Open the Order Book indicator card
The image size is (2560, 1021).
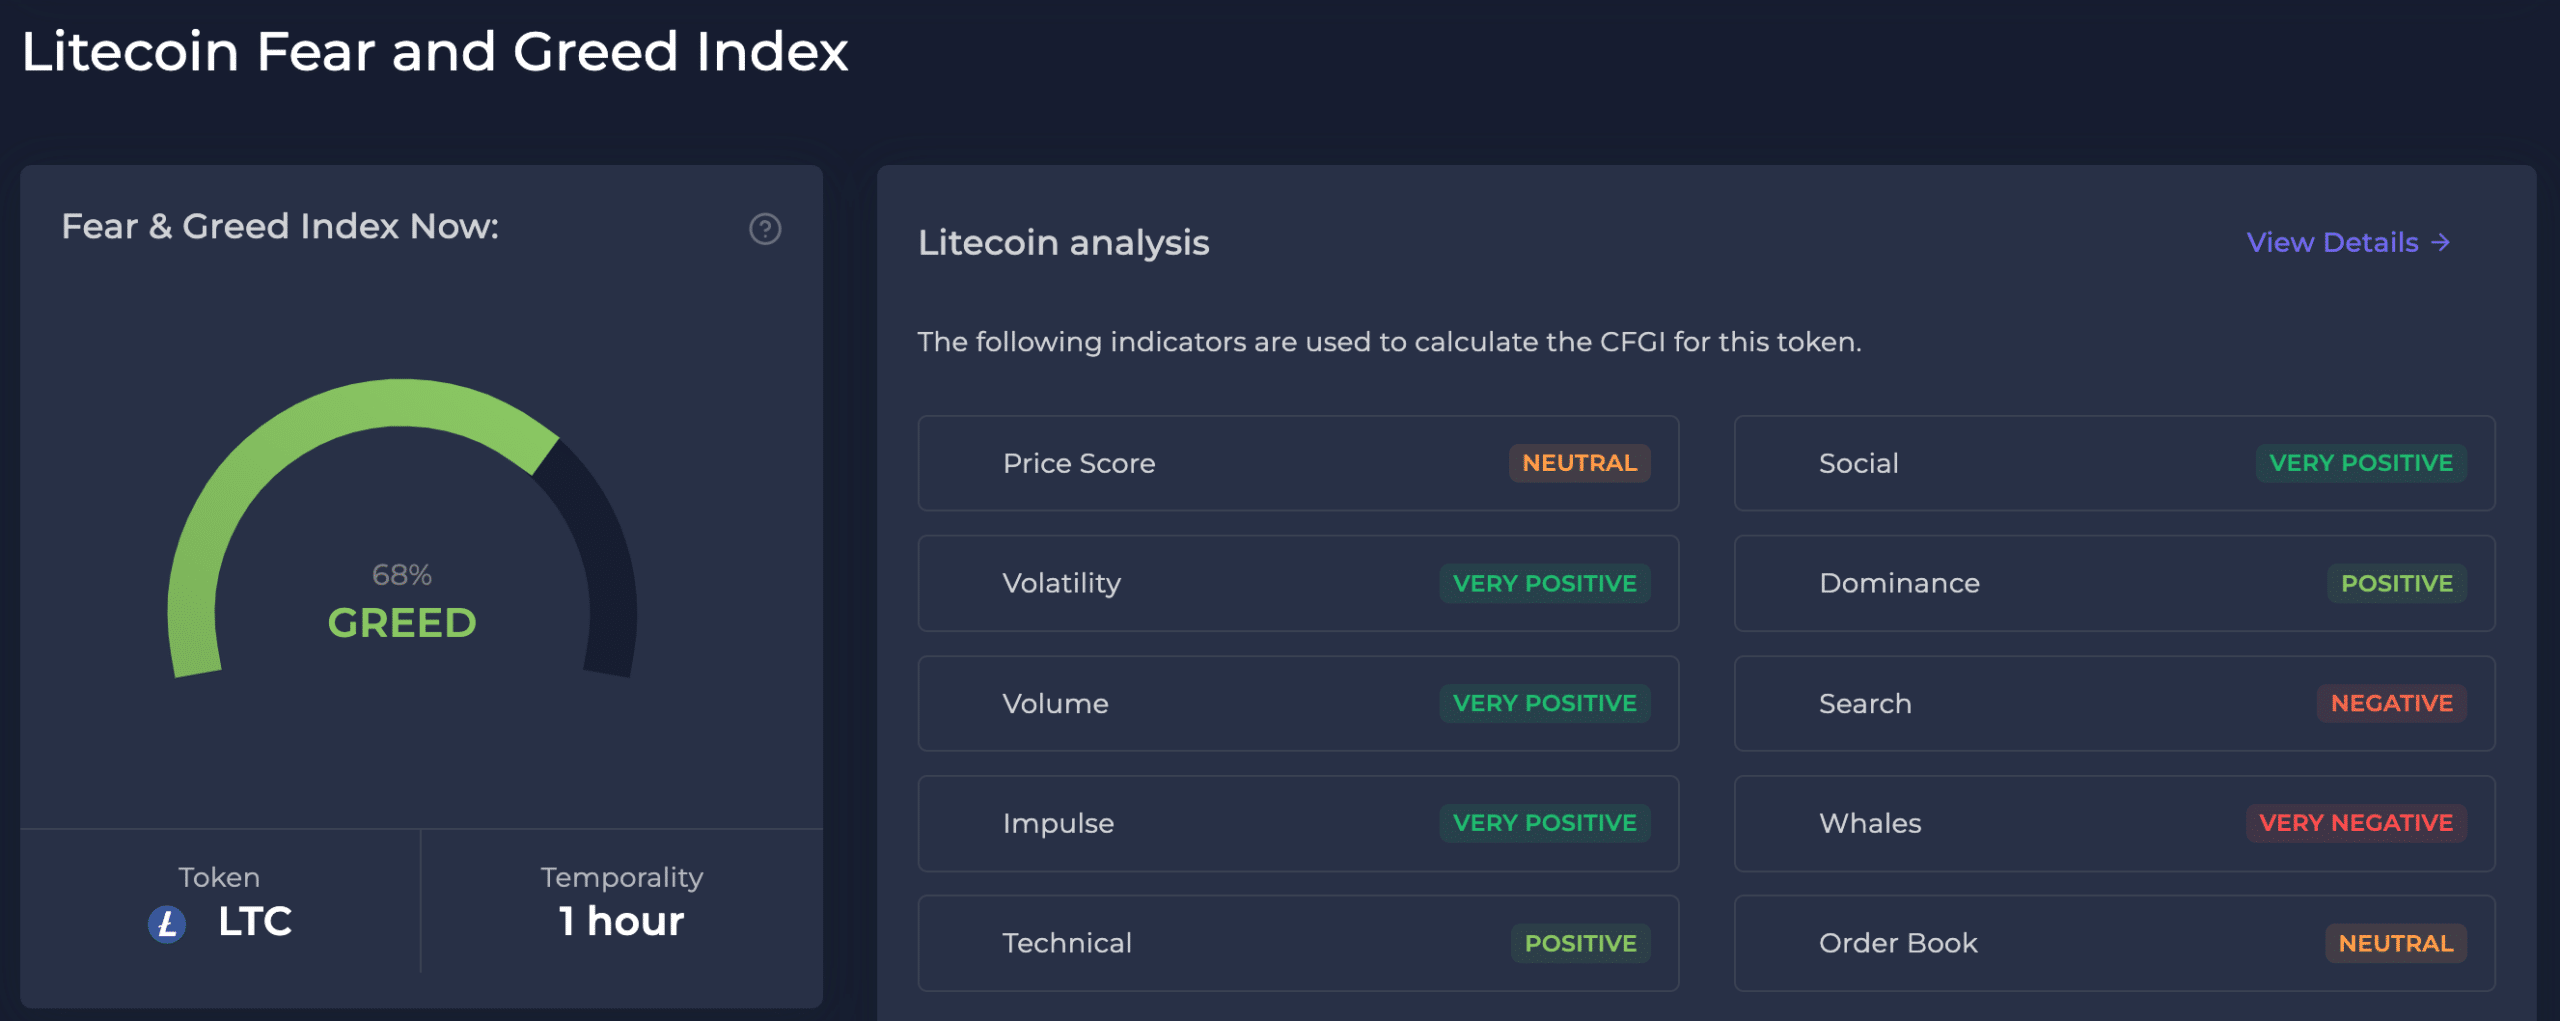[1898, 944]
